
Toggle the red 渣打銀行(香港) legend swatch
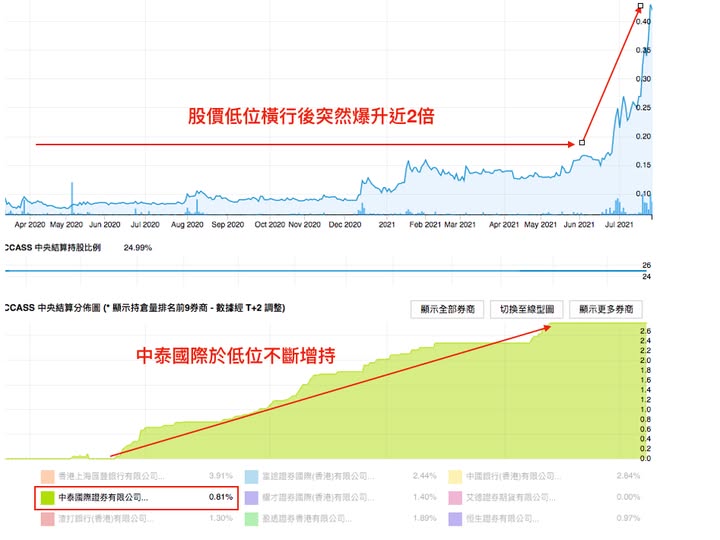pos(48,519)
